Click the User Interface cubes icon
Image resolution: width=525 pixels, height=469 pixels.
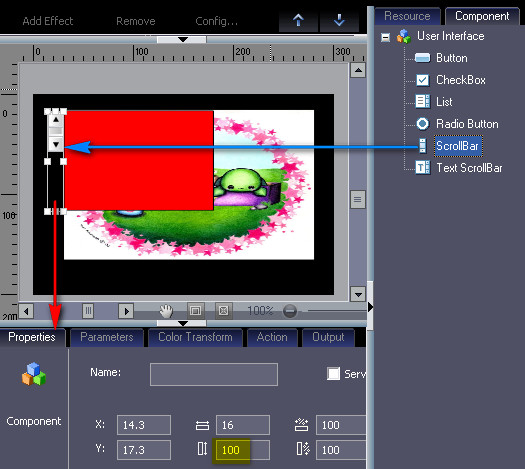(403, 36)
